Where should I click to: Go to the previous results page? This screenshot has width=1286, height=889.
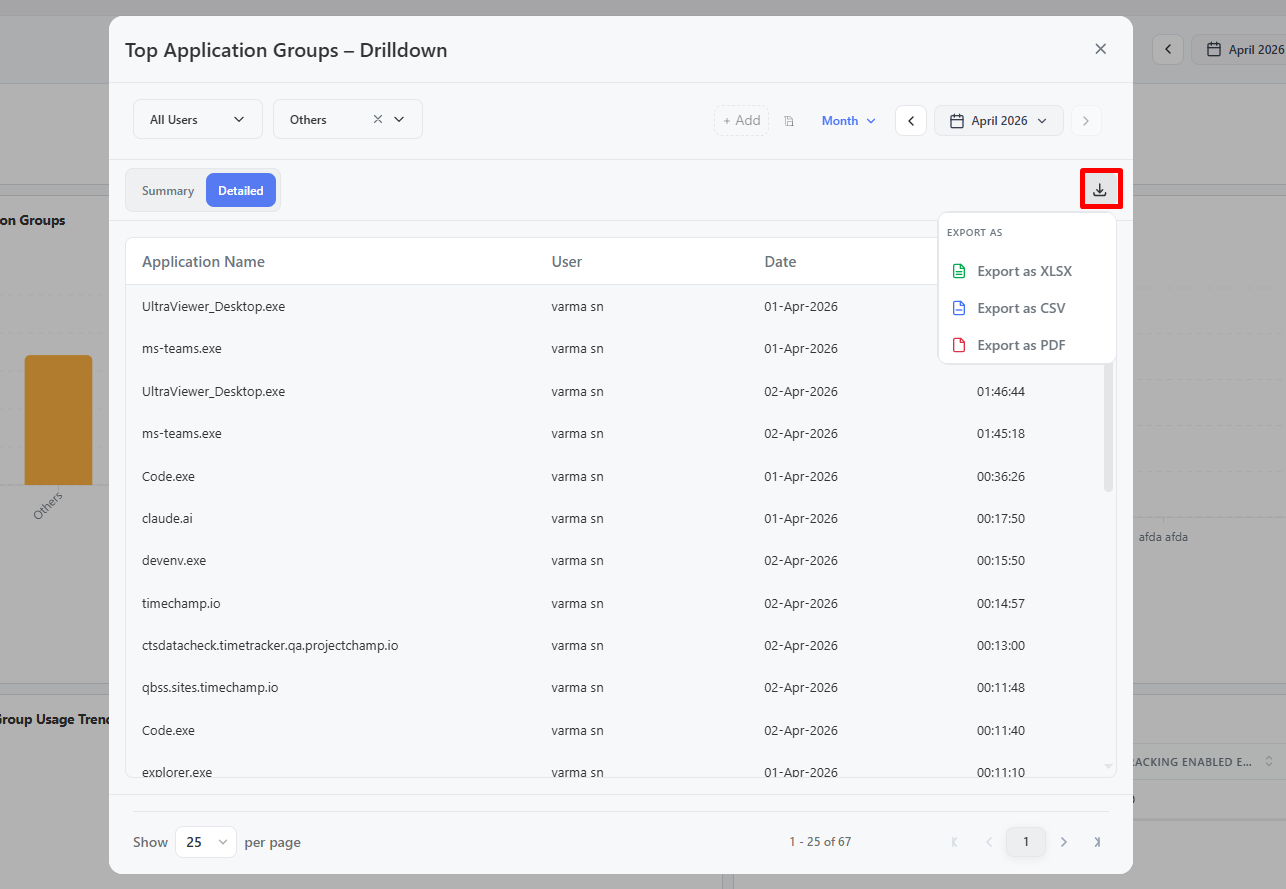989,842
